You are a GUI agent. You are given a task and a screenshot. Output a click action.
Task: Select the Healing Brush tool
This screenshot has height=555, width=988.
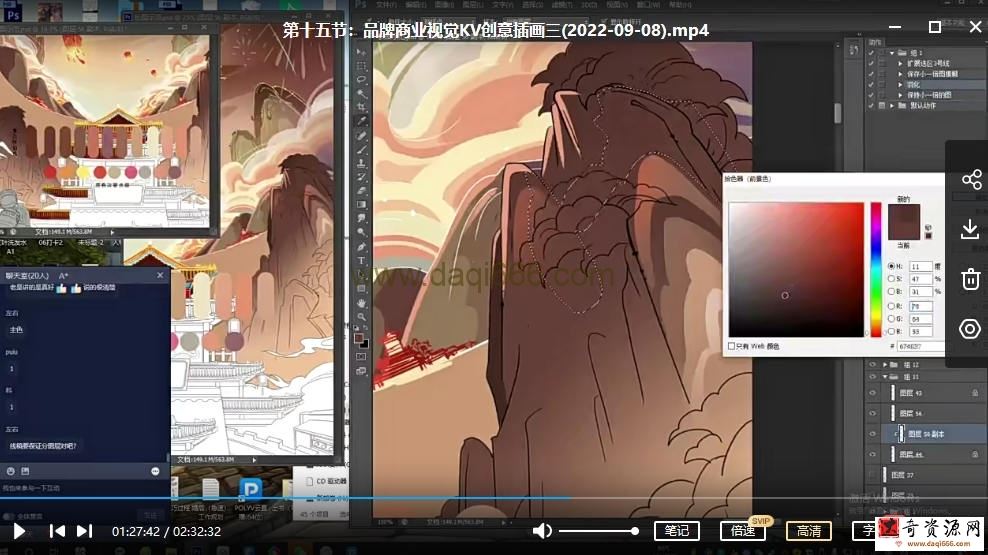pos(362,136)
